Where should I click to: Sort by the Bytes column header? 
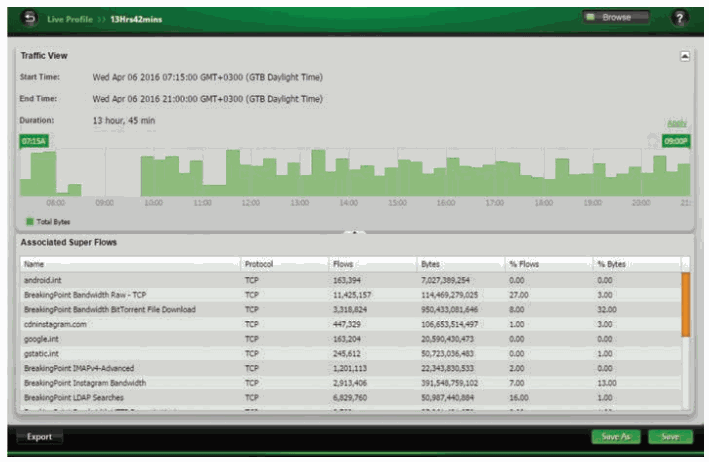(431, 264)
